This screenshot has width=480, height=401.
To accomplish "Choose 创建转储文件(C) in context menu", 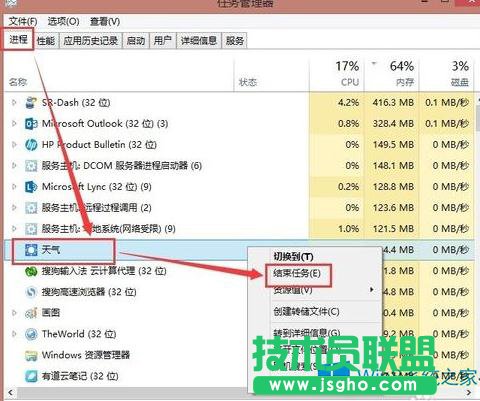I will tap(306, 312).
